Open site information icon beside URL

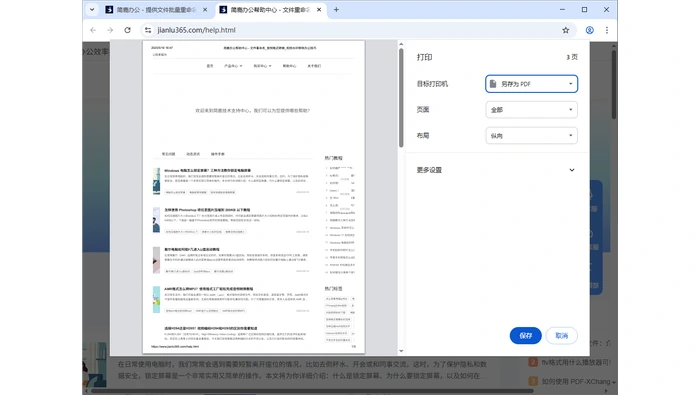coord(148,30)
